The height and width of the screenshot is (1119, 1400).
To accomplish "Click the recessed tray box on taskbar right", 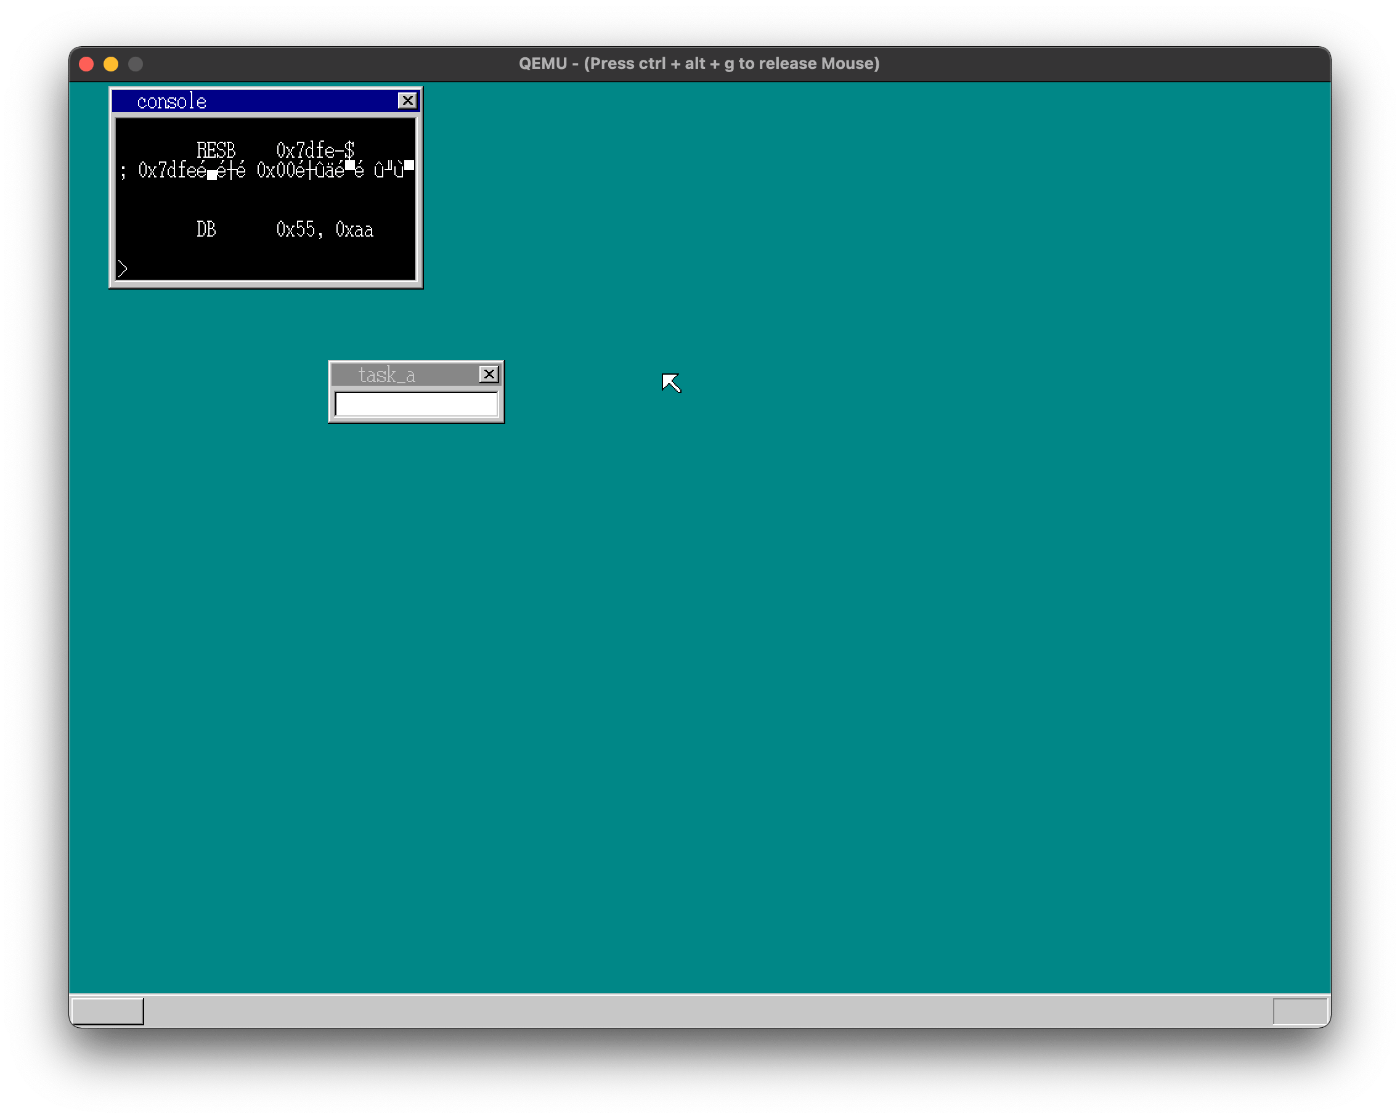I will pos(1300,1011).
